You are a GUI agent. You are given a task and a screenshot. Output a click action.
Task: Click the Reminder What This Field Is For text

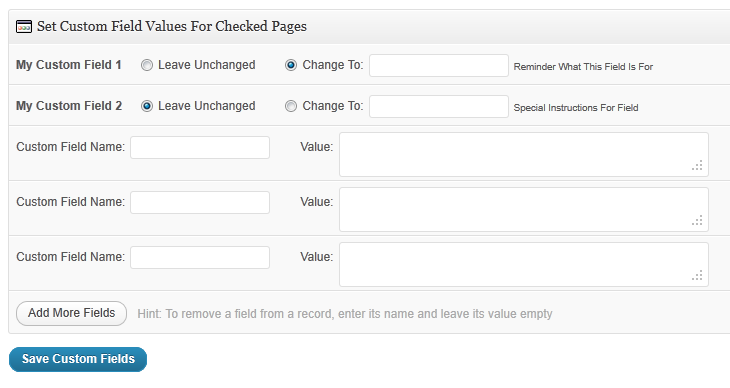click(583, 67)
